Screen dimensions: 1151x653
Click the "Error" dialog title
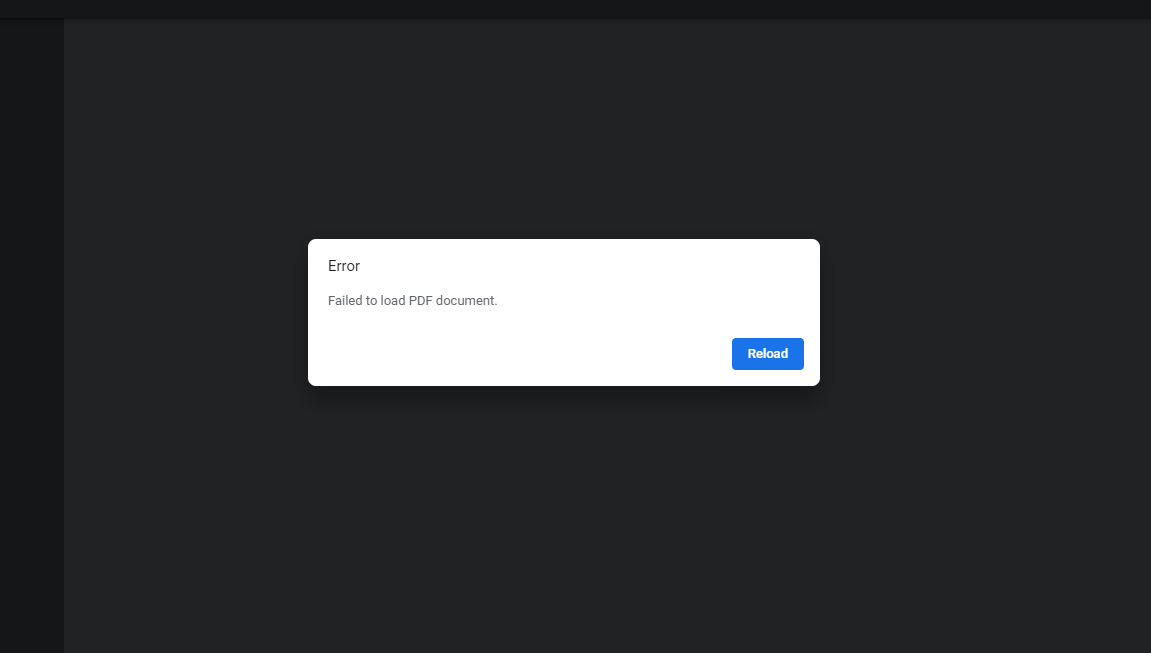(344, 266)
